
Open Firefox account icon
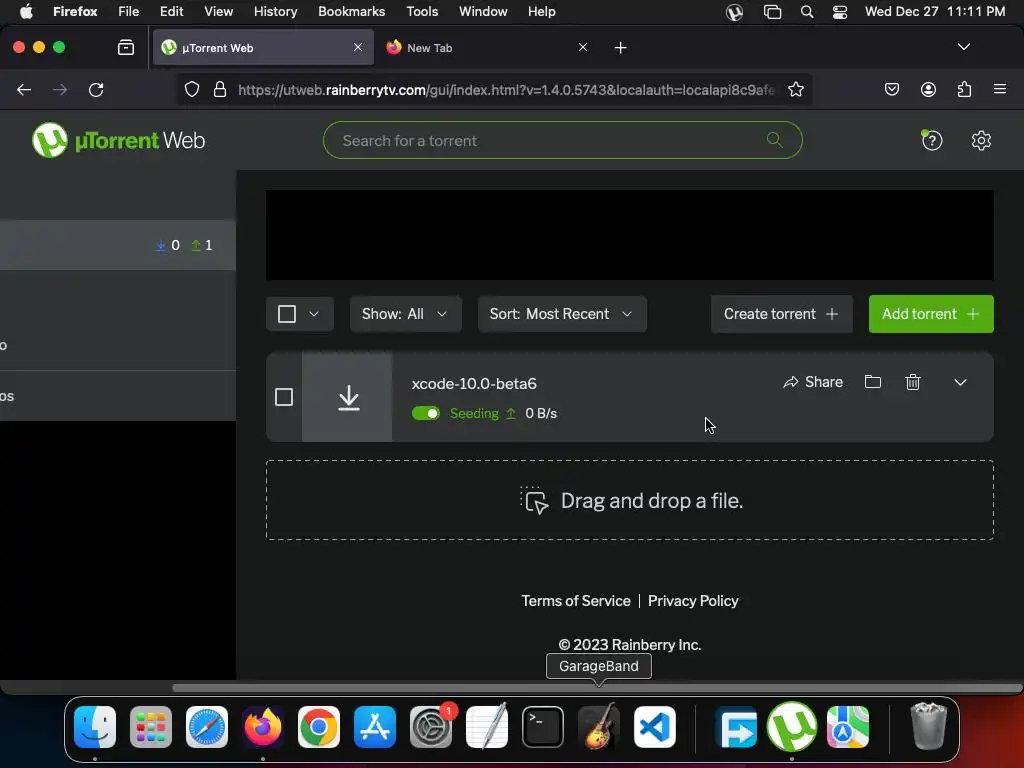click(928, 89)
